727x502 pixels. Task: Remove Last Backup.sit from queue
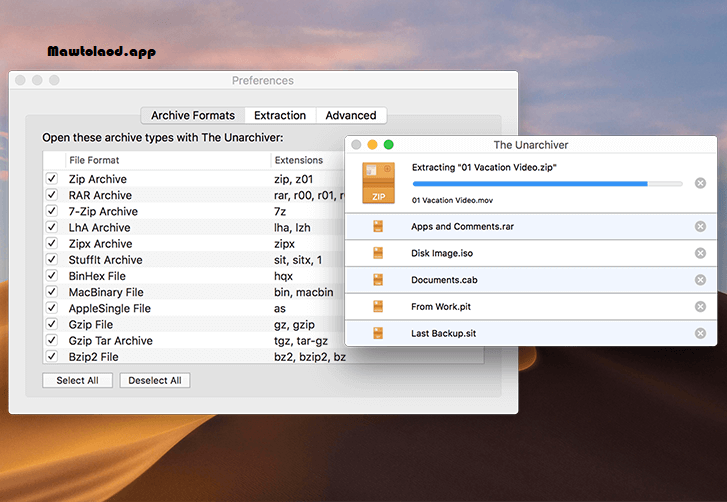700,333
